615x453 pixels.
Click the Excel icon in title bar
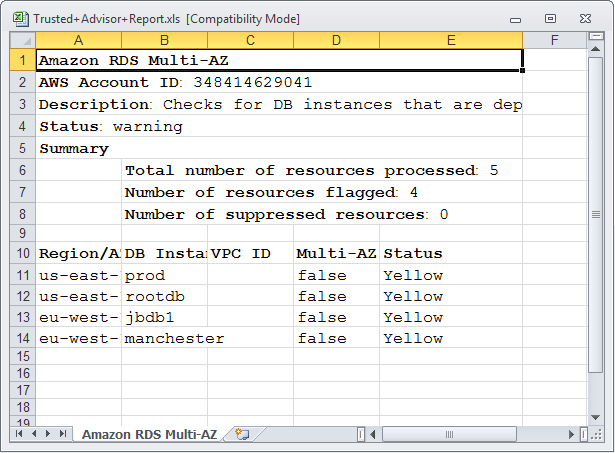[x=20, y=18]
